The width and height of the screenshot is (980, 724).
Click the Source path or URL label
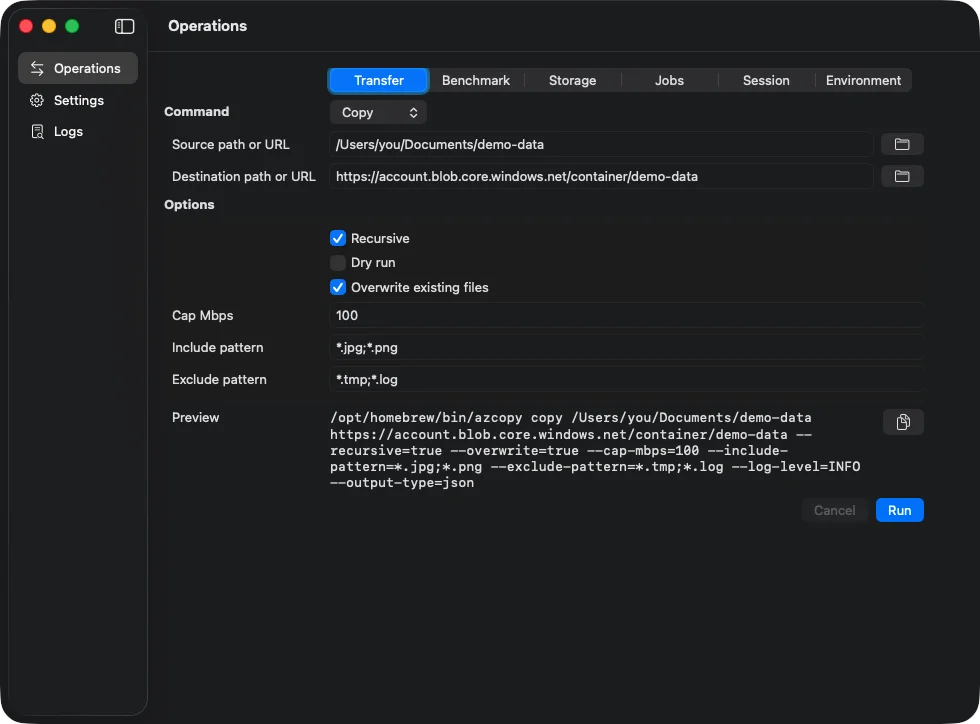231,144
